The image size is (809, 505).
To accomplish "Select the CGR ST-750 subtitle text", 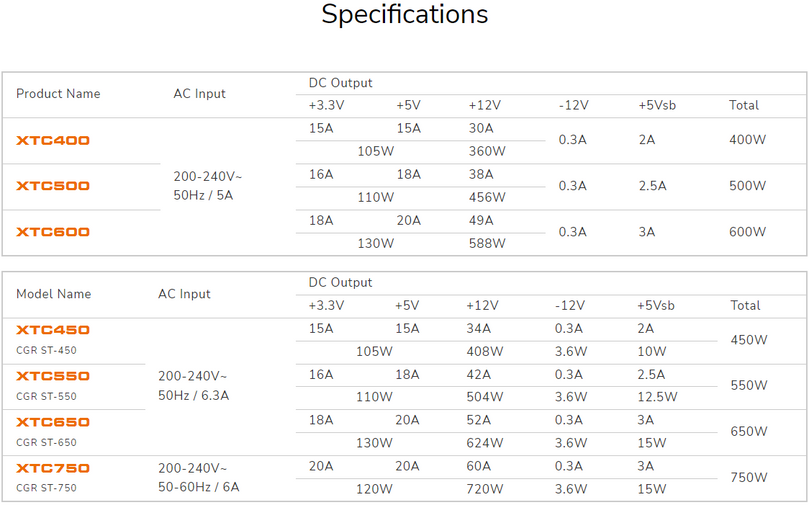I will tap(46, 488).
